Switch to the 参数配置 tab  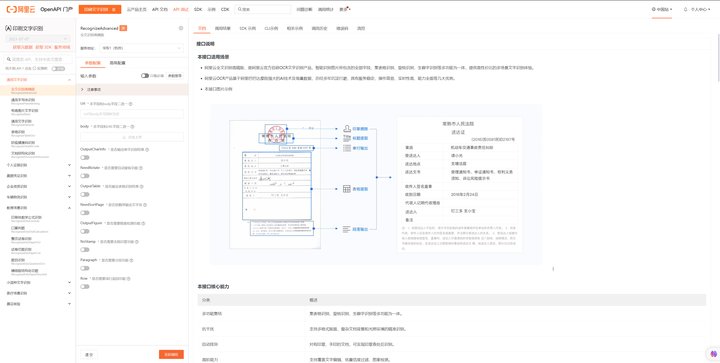[93, 63]
